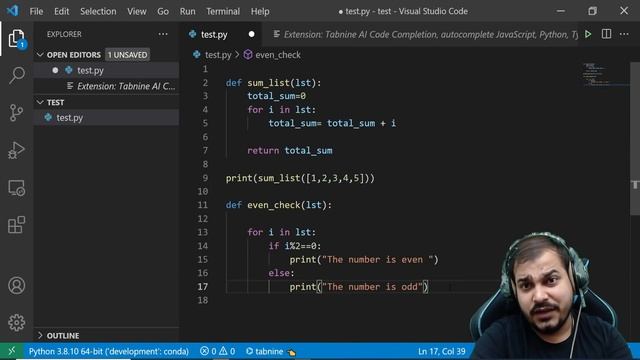The height and width of the screenshot is (360, 640).
Task: Open Remote Explorer view
Action: (x=16, y=188)
